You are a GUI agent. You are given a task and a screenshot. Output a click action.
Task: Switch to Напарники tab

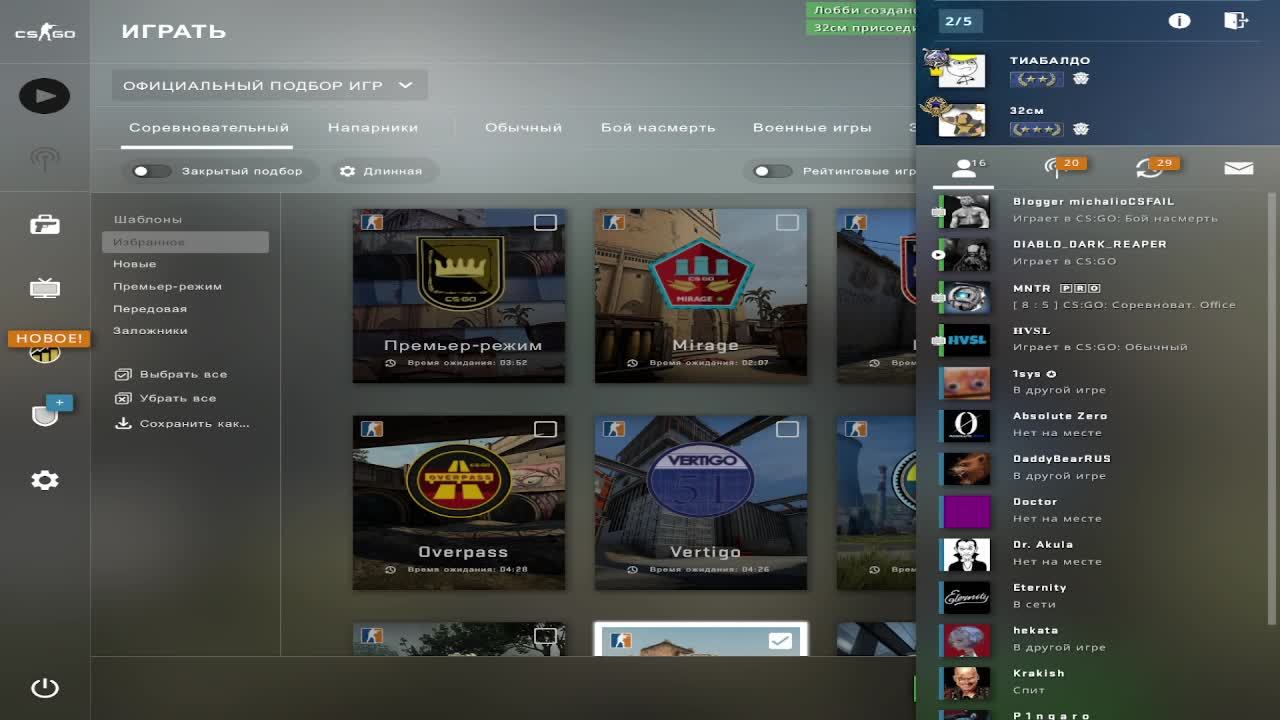373,127
